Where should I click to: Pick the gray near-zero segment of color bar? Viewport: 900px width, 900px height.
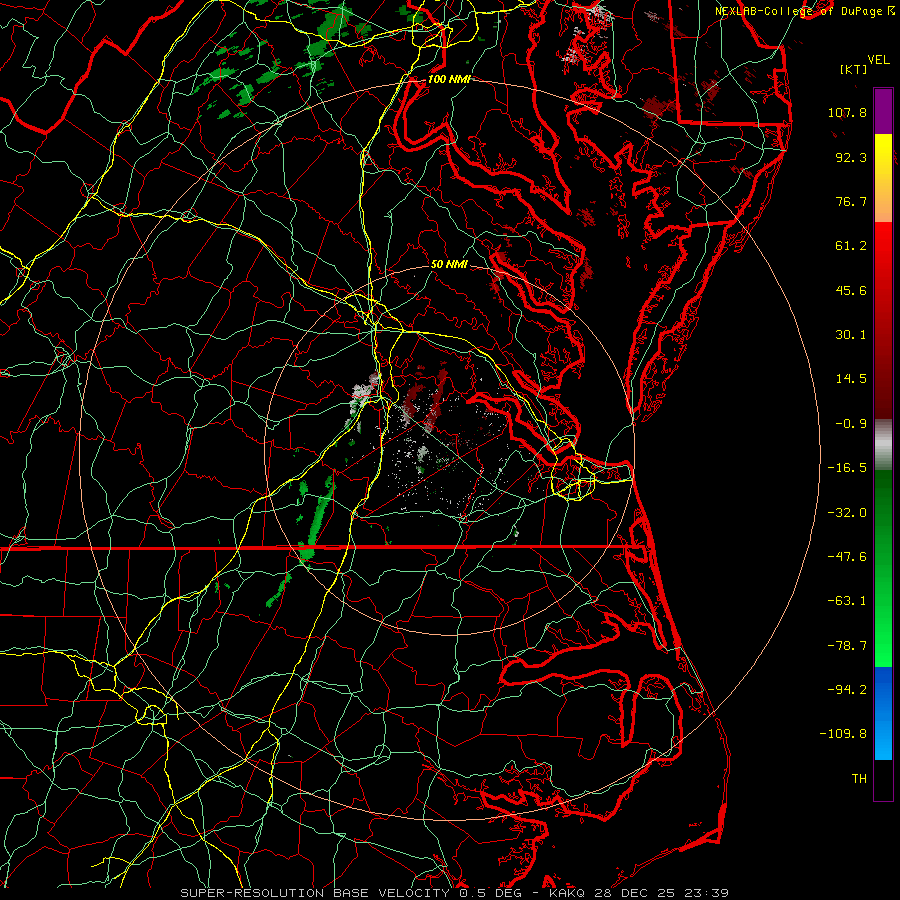pyautogui.click(x=883, y=444)
